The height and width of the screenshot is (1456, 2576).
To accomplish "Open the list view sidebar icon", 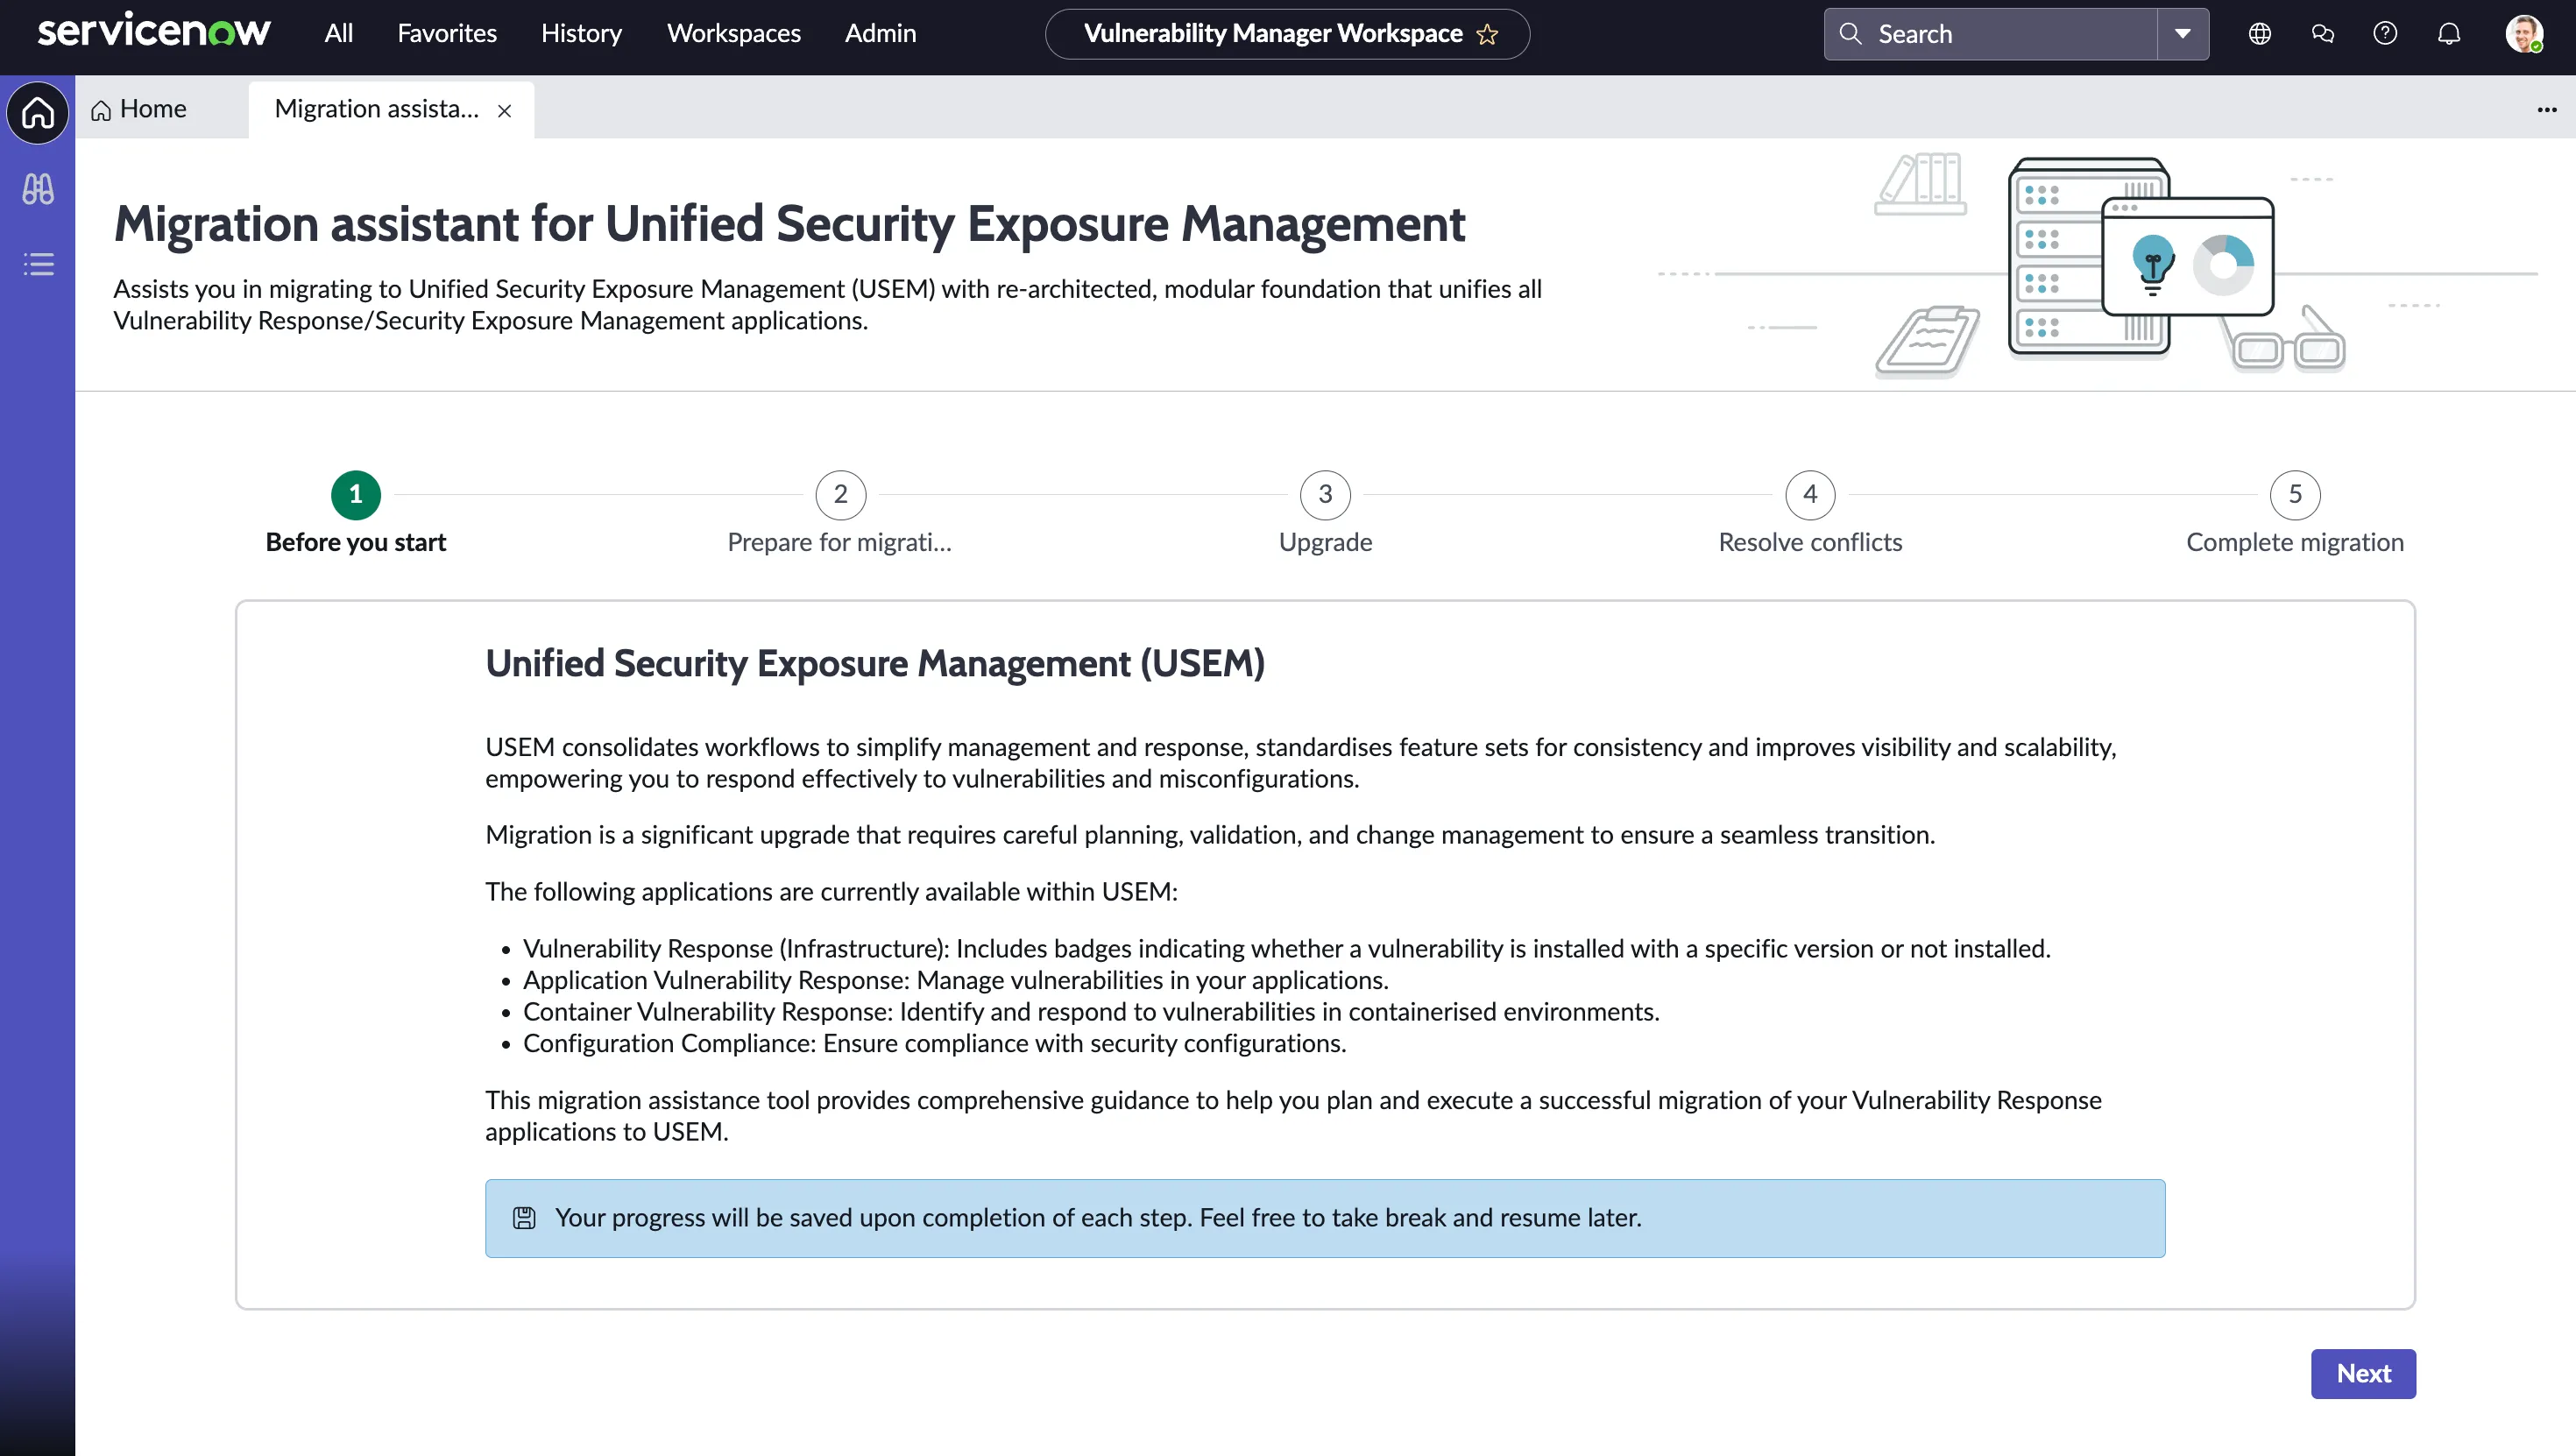I will (38, 264).
